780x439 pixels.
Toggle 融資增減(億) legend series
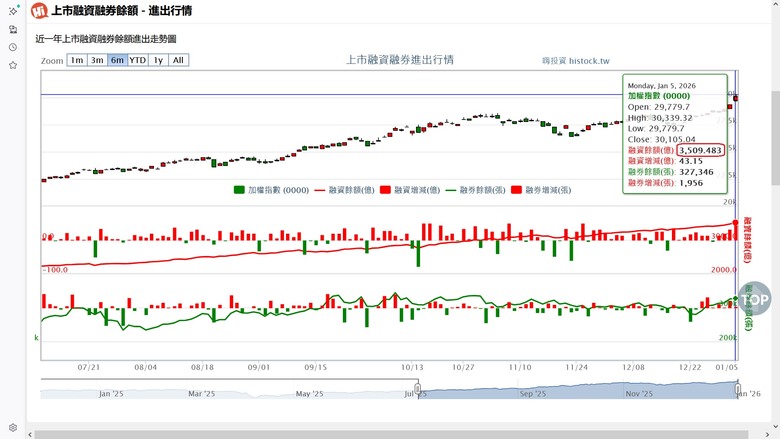[x=410, y=190]
